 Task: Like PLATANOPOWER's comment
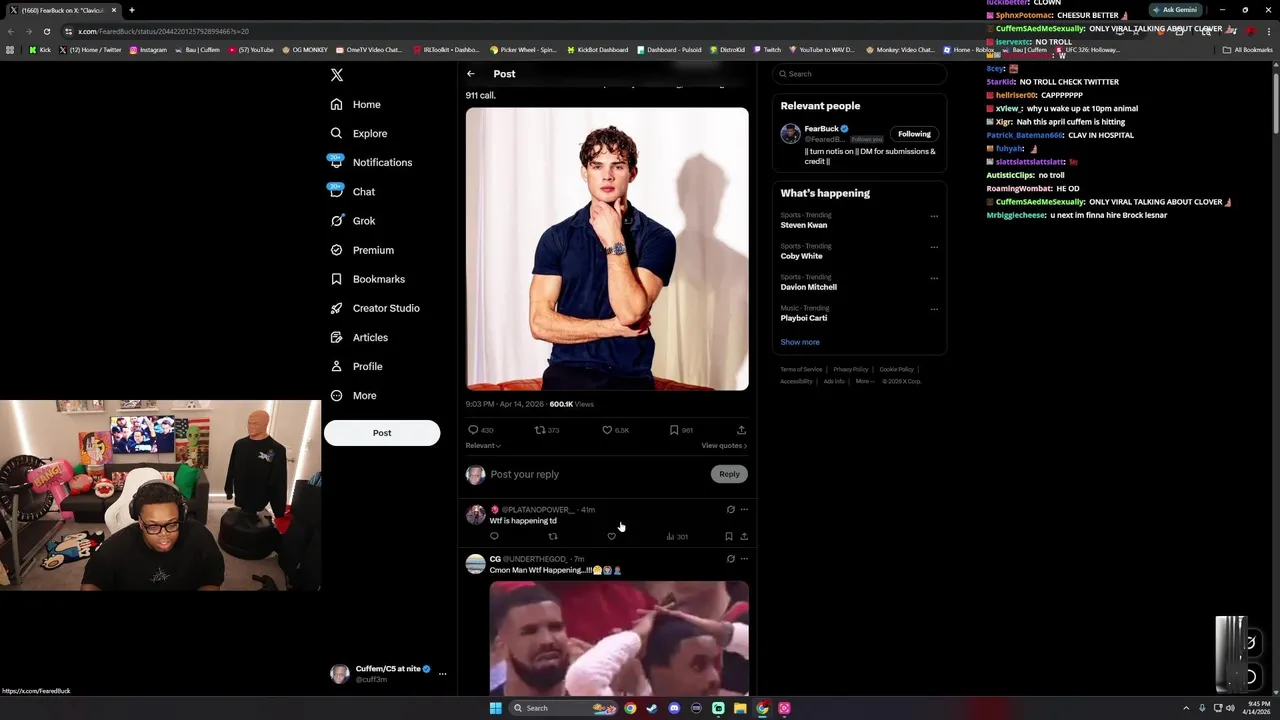611,536
